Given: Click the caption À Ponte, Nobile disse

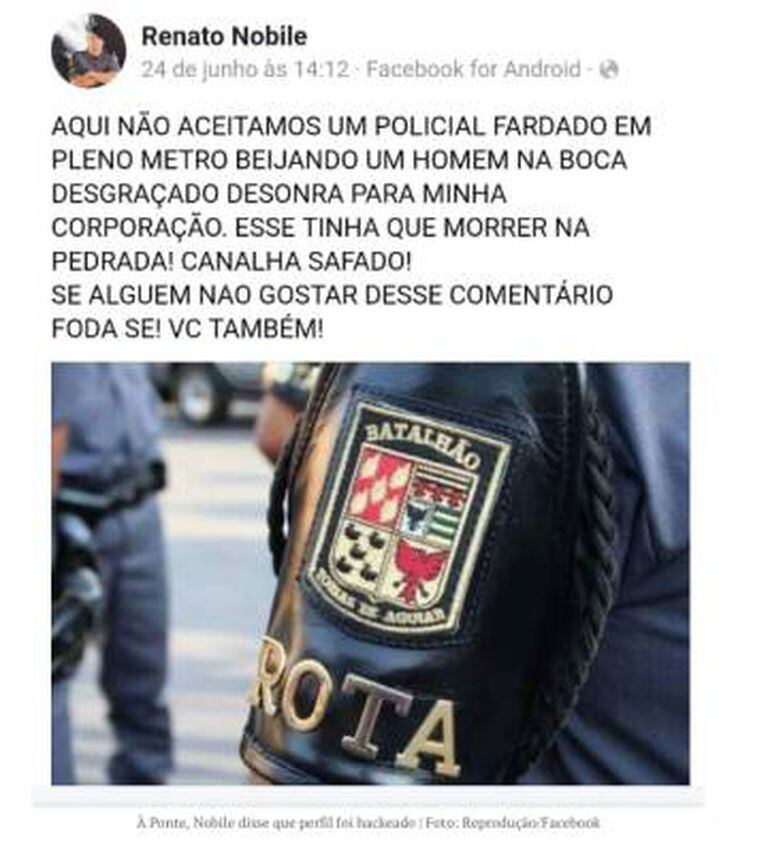Looking at the screenshot, I should point(276,823).
